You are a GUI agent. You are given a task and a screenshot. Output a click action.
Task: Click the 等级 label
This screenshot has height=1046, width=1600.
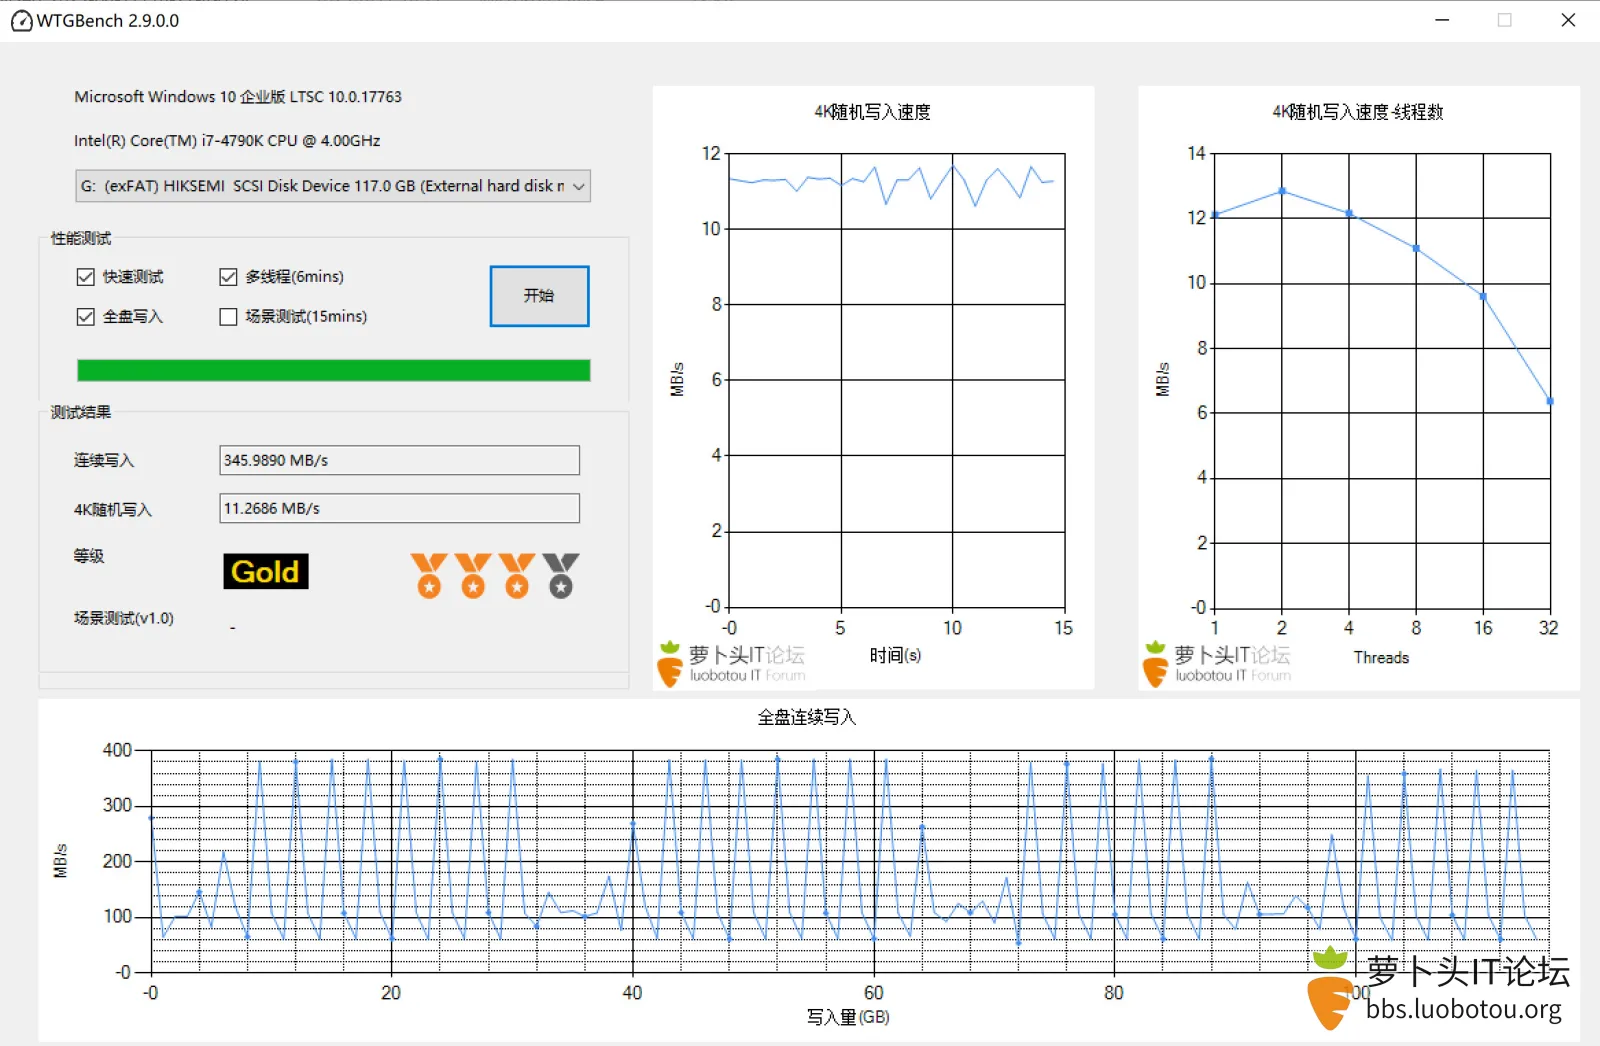coord(89,556)
